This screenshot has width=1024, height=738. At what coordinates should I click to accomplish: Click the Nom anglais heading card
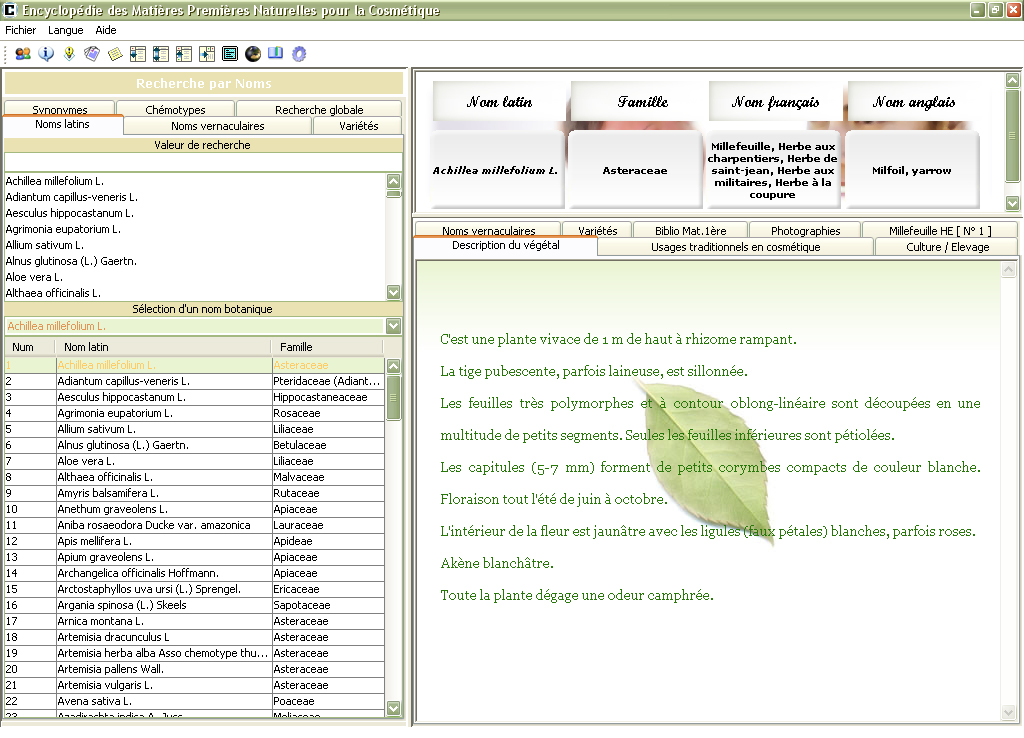[x=914, y=101]
